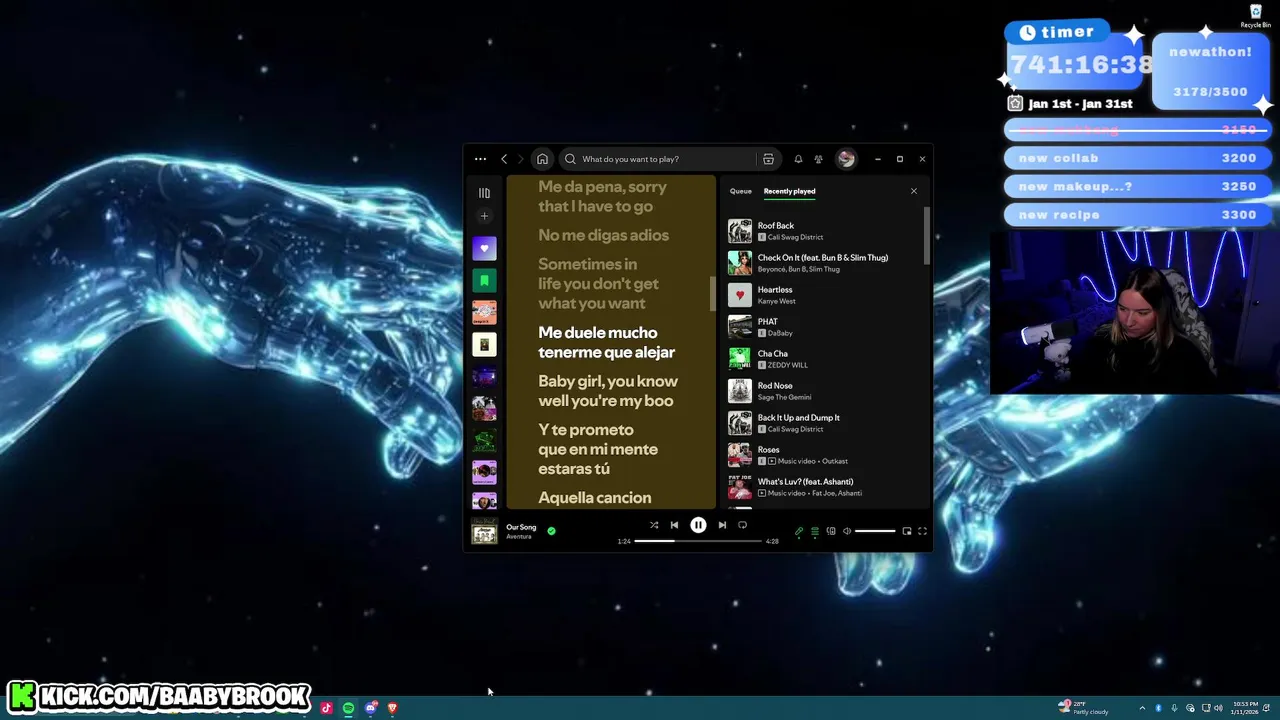The image size is (1280, 720).
Task: Close the queue side panel
Action: (913, 191)
